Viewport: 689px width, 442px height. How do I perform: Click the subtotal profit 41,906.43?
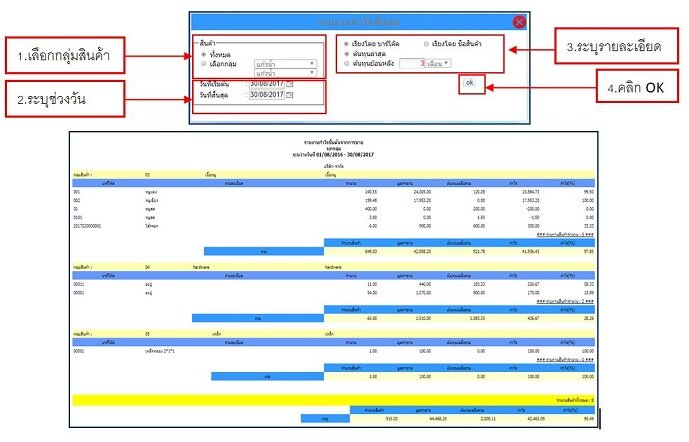[530, 251]
